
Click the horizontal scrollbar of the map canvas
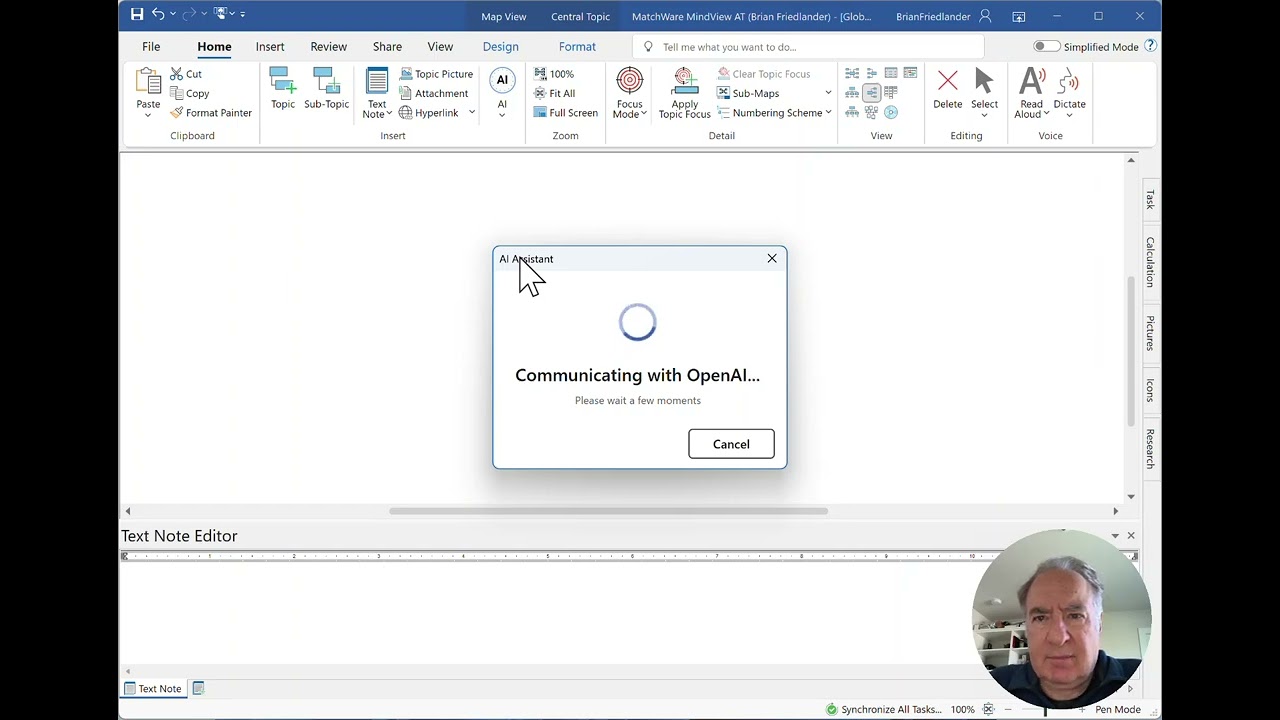(x=608, y=511)
